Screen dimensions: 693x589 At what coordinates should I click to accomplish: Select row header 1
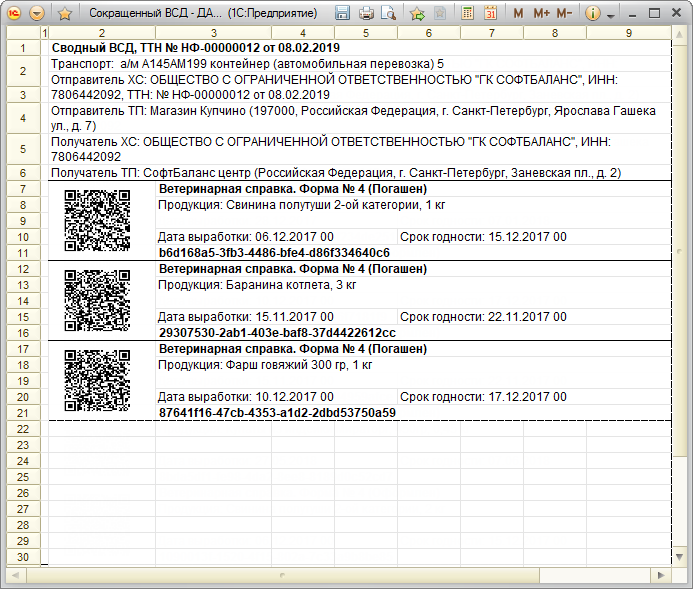coord(23,48)
